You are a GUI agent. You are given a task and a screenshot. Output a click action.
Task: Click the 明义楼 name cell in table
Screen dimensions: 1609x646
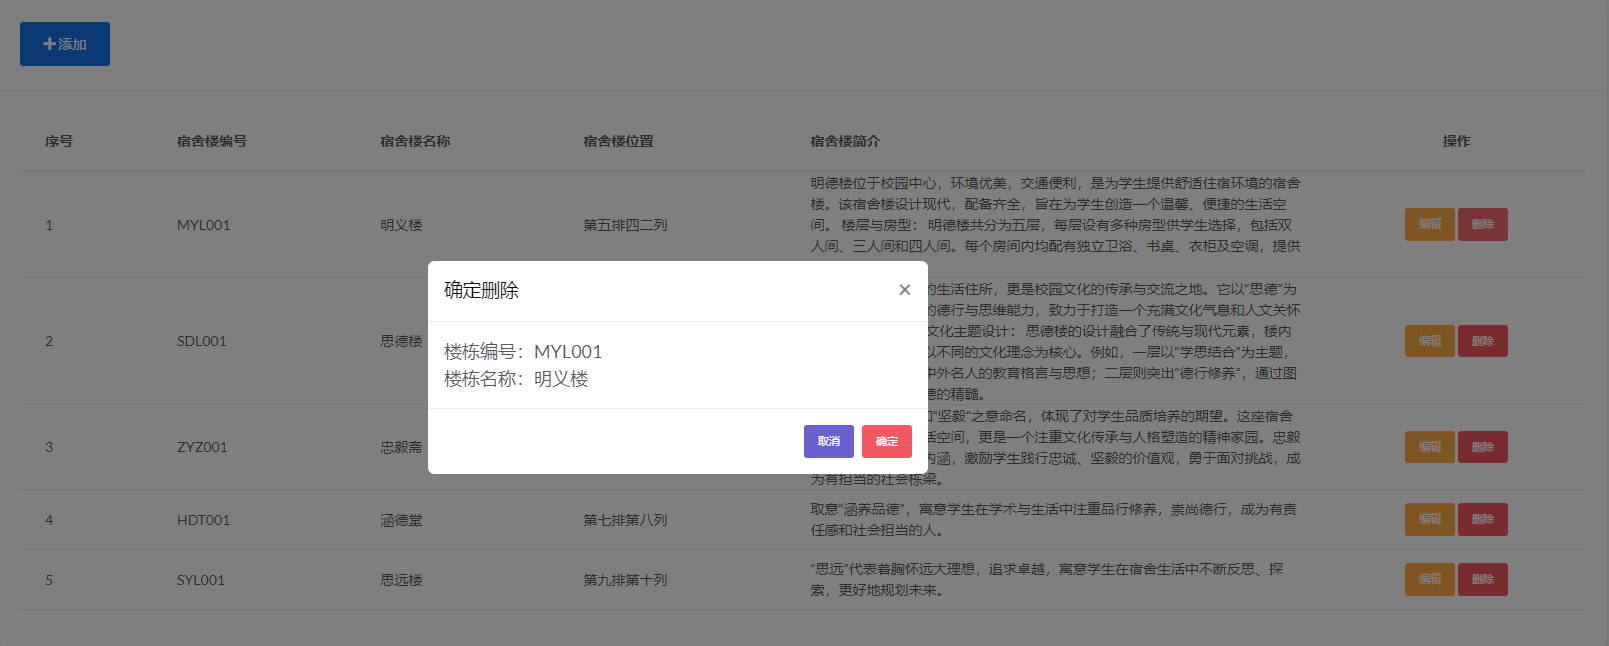pos(401,225)
